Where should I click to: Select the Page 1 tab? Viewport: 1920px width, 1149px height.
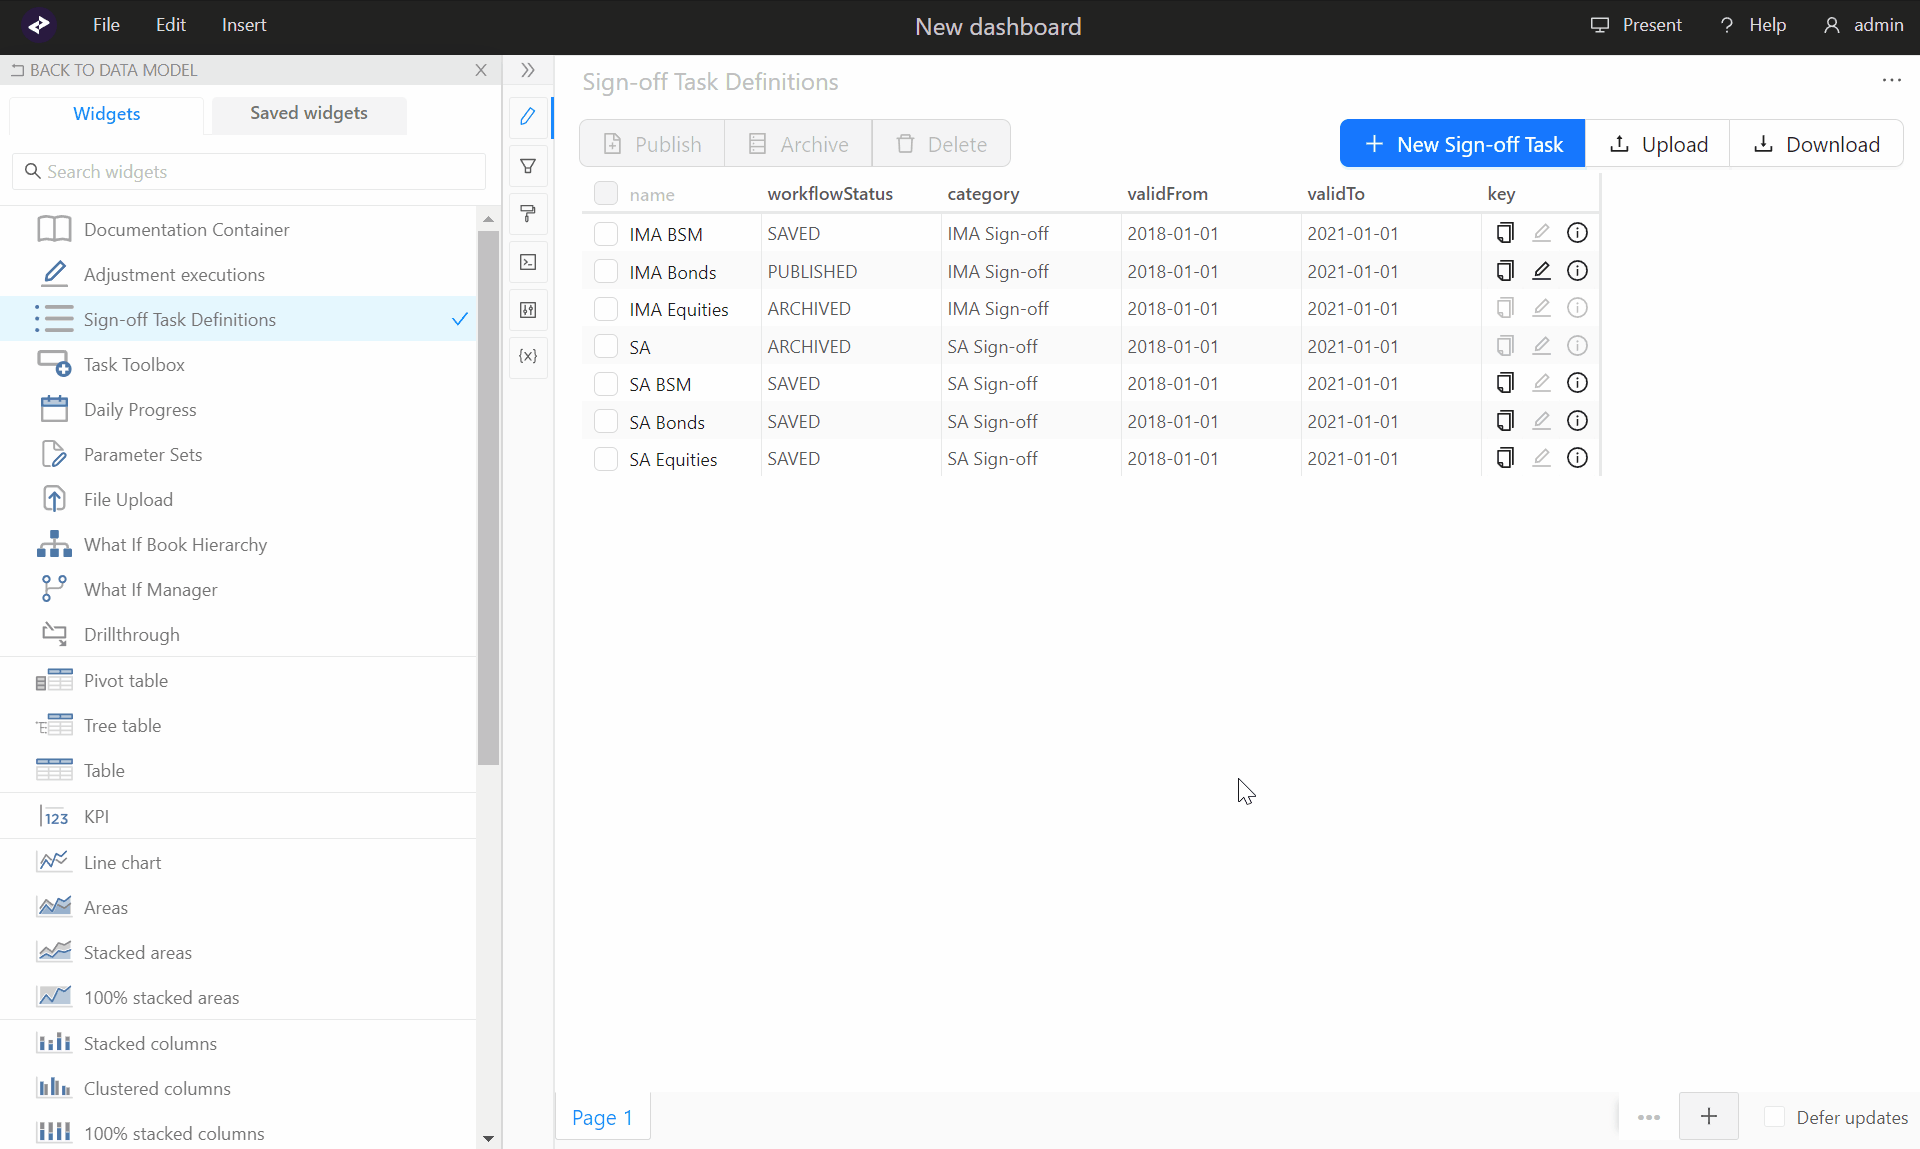point(602,1117)
